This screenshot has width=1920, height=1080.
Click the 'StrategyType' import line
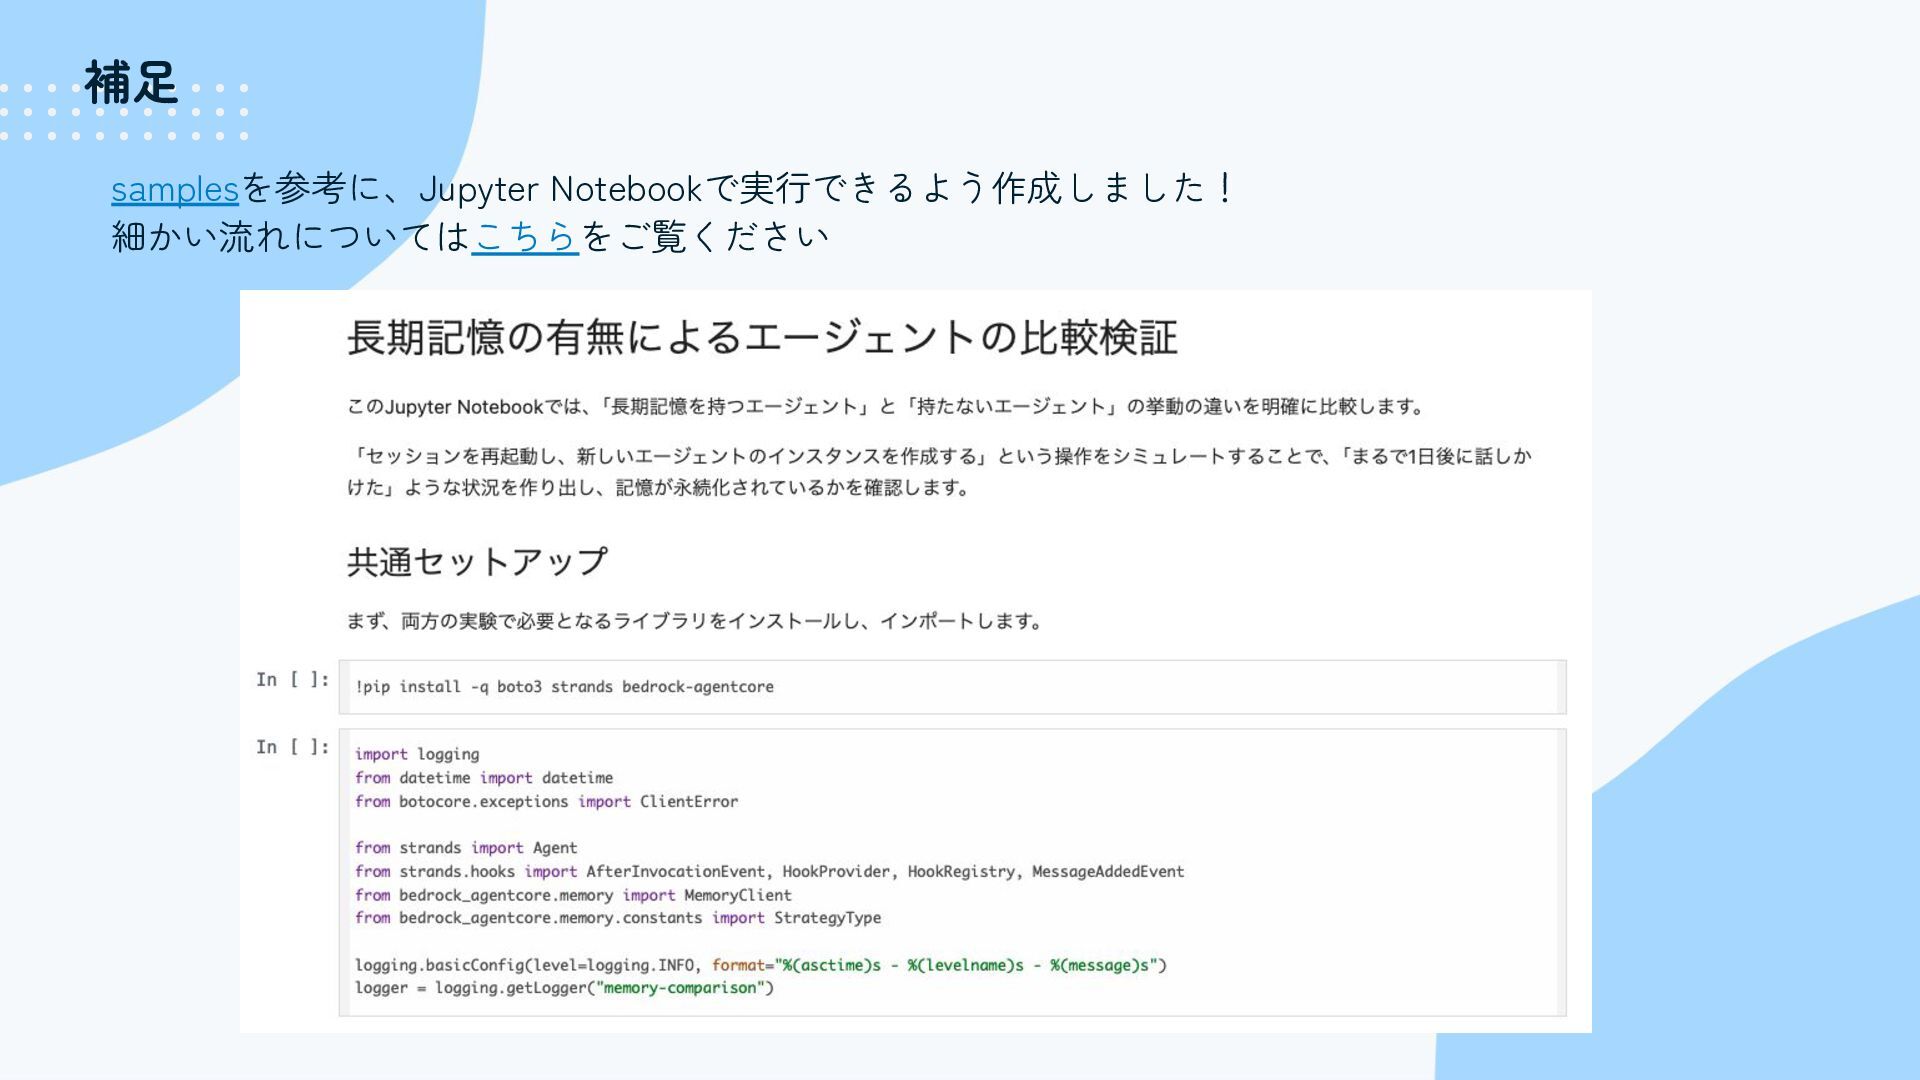(x=618, y=918)
